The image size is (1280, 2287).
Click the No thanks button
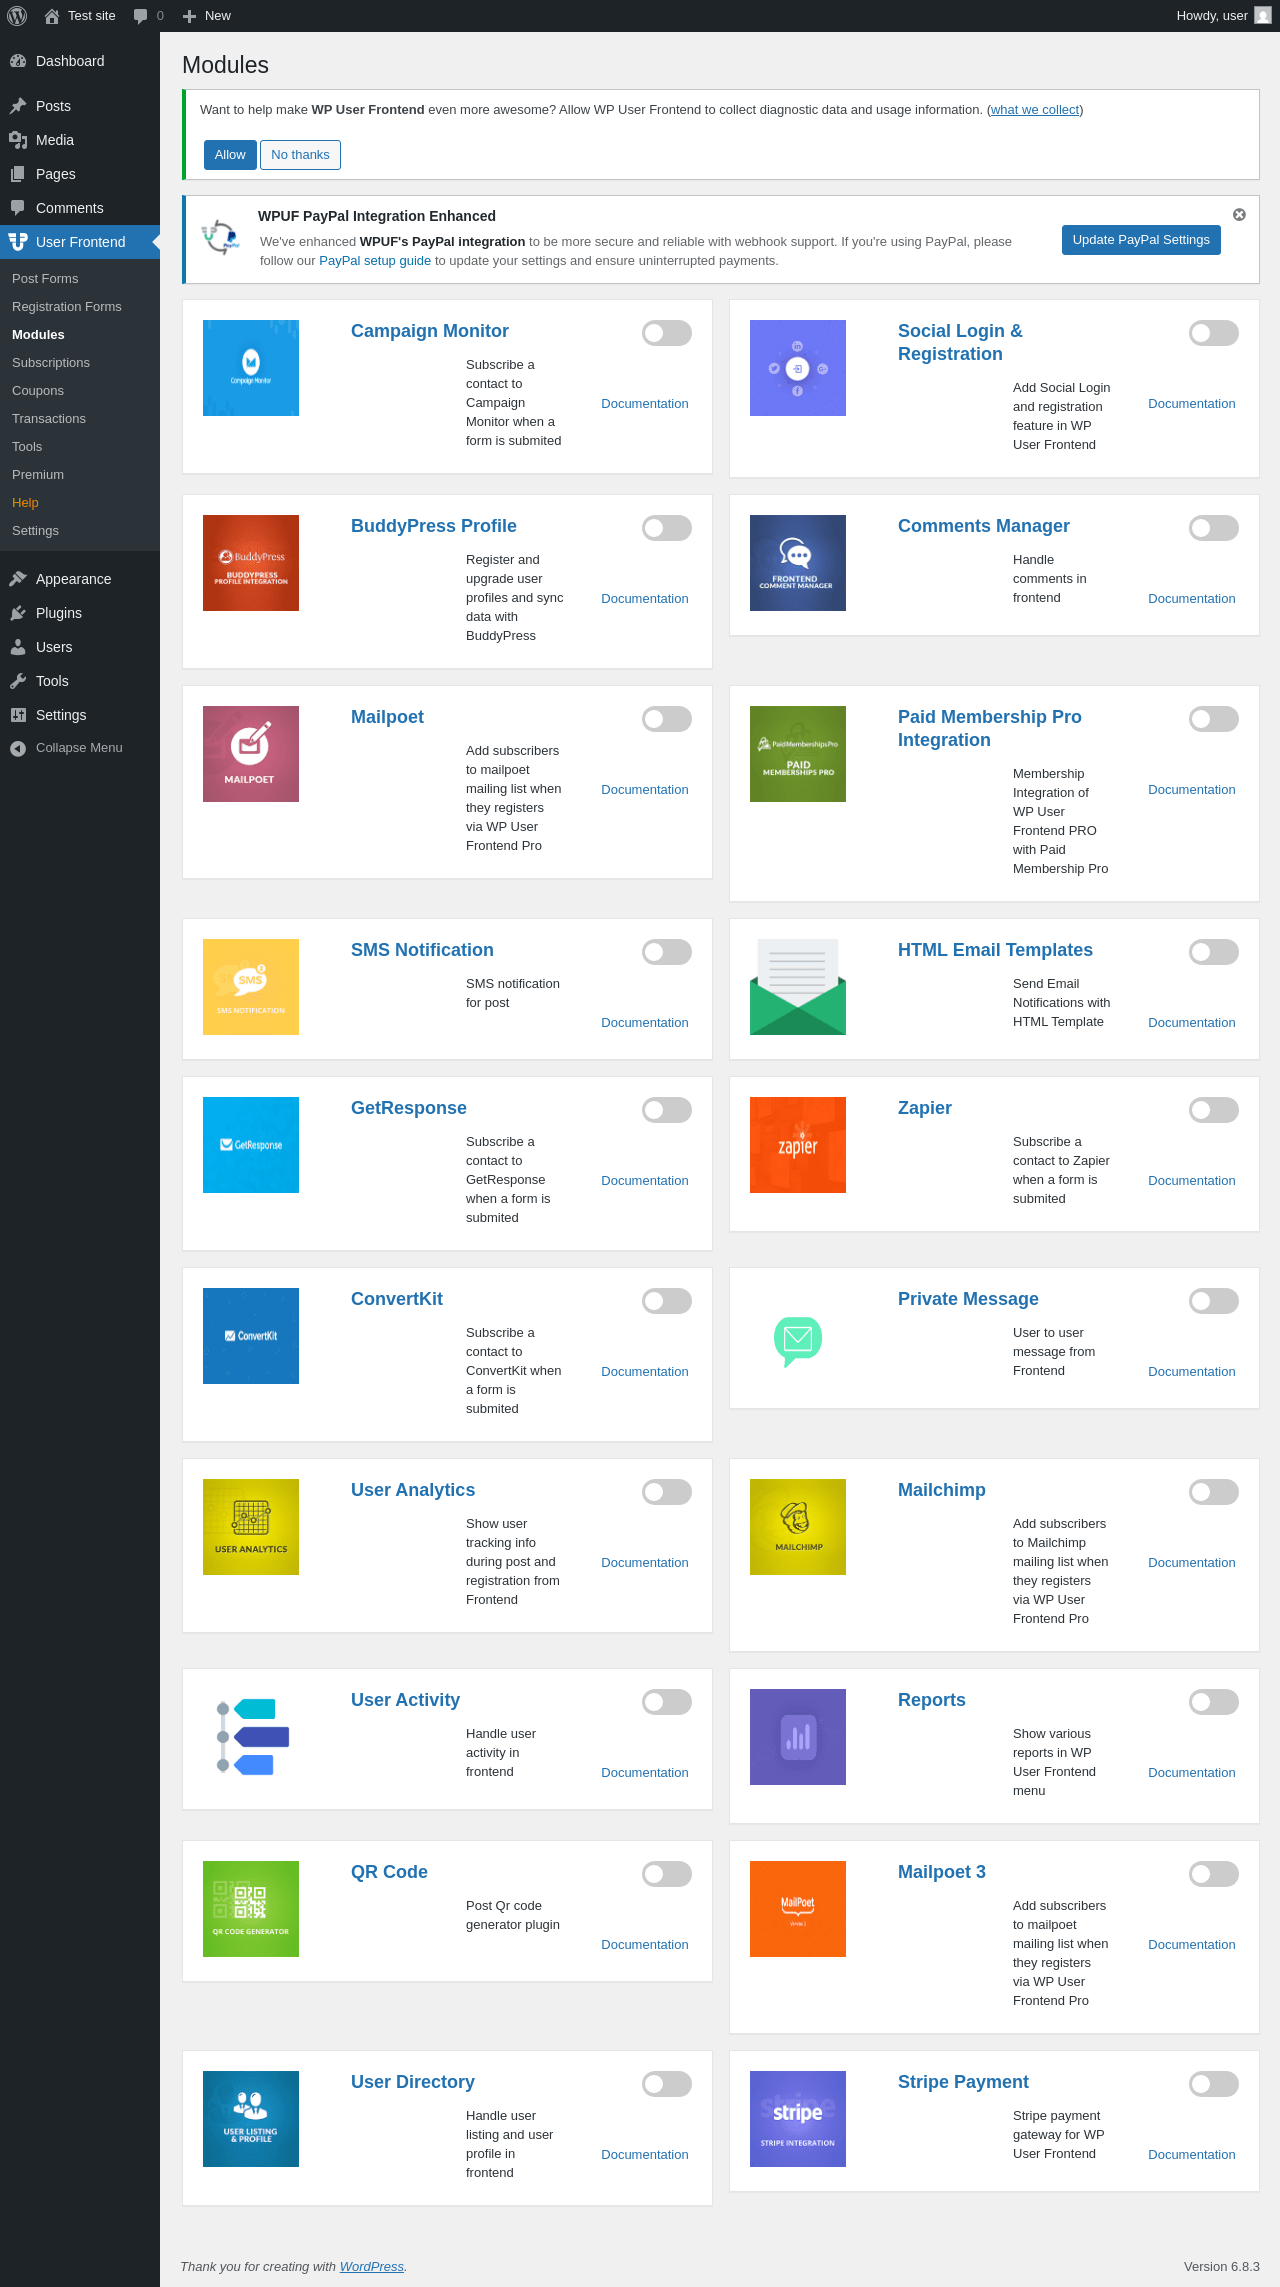[x=300, y=155]
